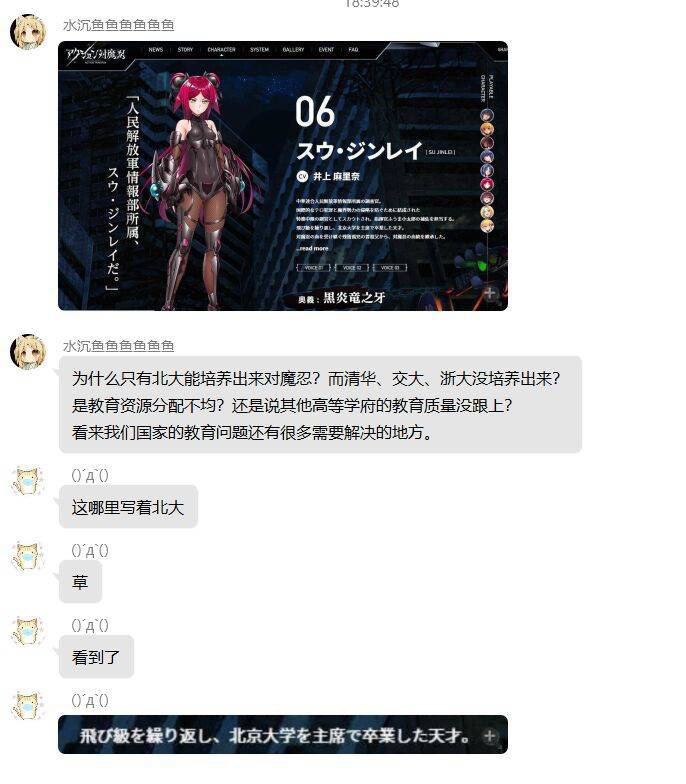Click cat avatar beside '这哪里写着北大'
This screenshot has height=784, width=686.
click(28, 482)
